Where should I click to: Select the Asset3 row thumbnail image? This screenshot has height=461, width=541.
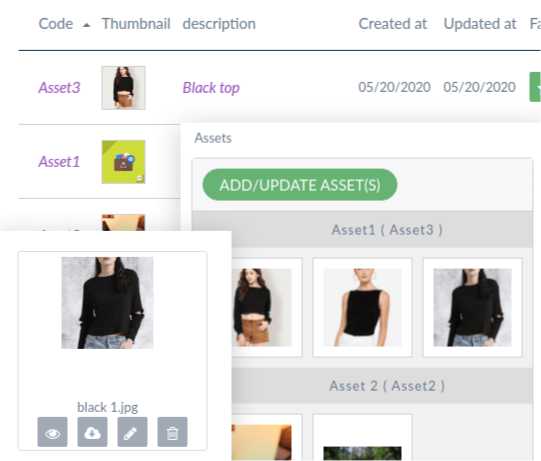click(x=124, y=88)
